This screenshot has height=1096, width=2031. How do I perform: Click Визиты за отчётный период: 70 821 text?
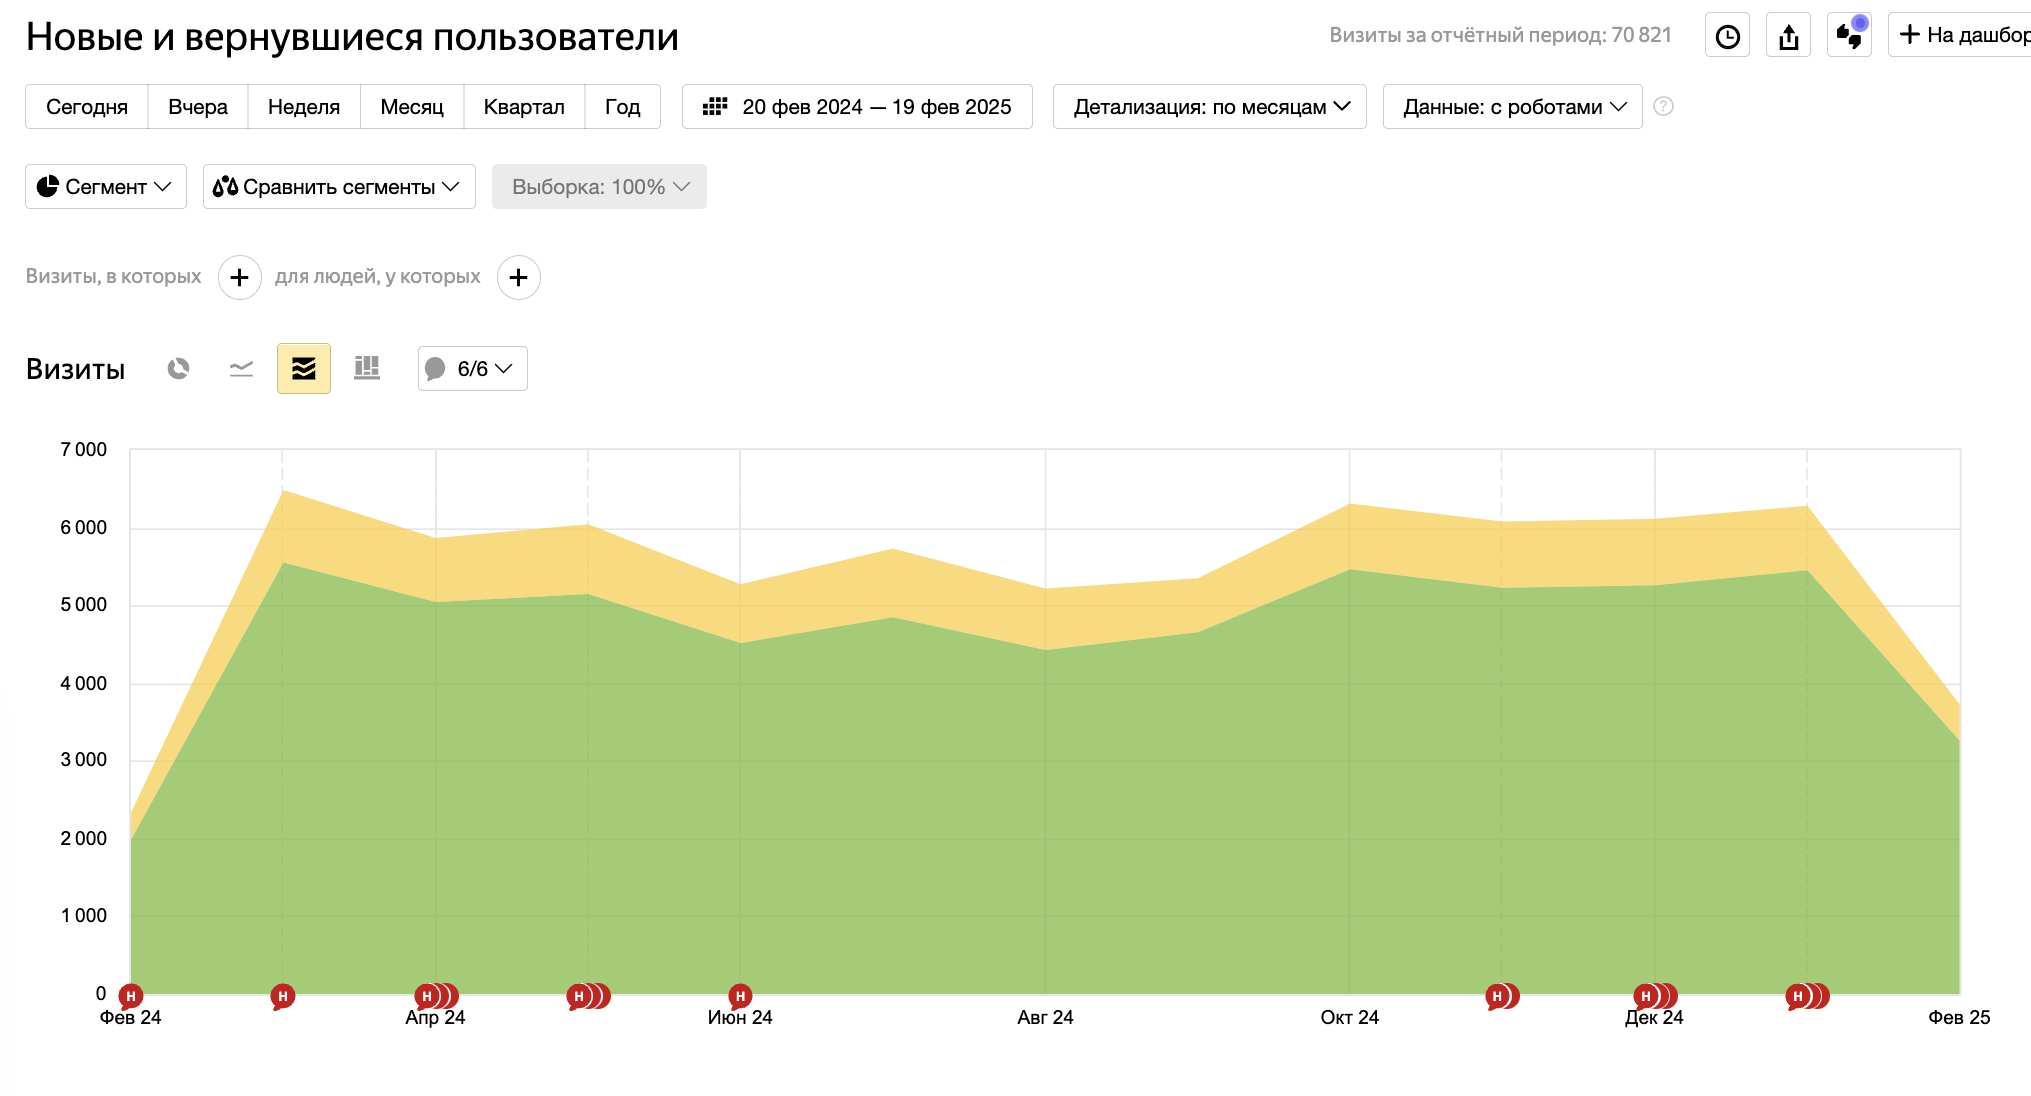tap(1500, 35)
